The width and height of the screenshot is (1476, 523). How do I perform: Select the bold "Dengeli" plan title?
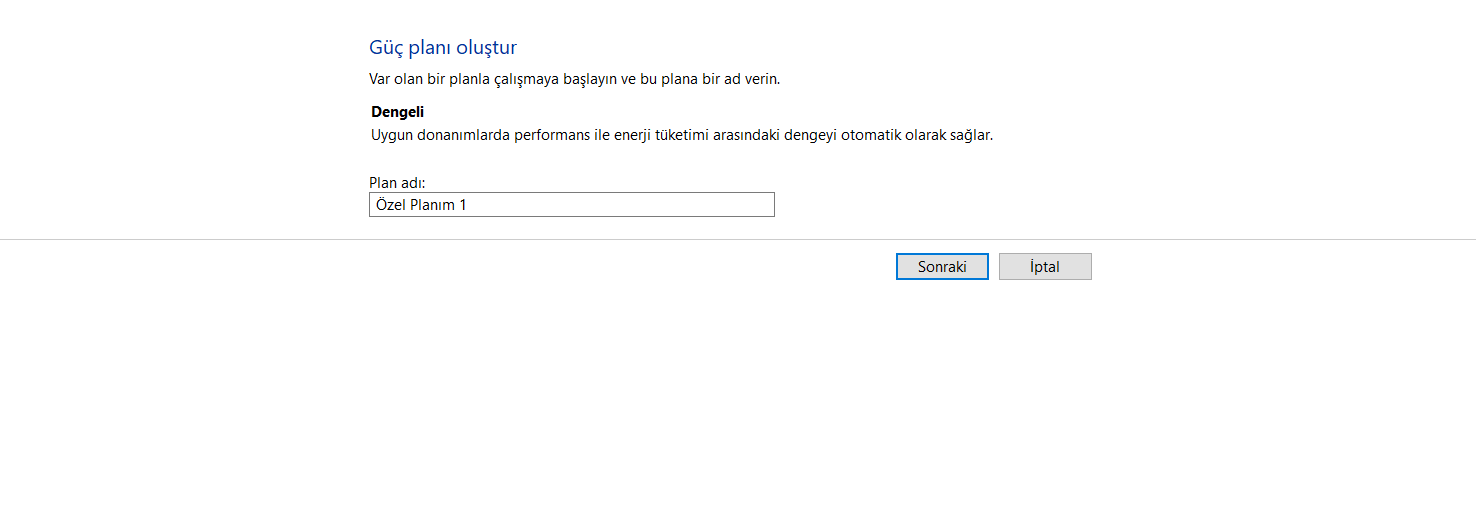(397, 112)
